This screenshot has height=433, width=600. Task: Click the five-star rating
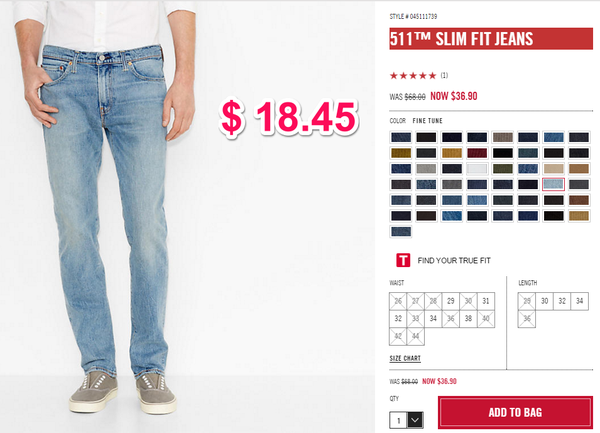coord(413,76)
